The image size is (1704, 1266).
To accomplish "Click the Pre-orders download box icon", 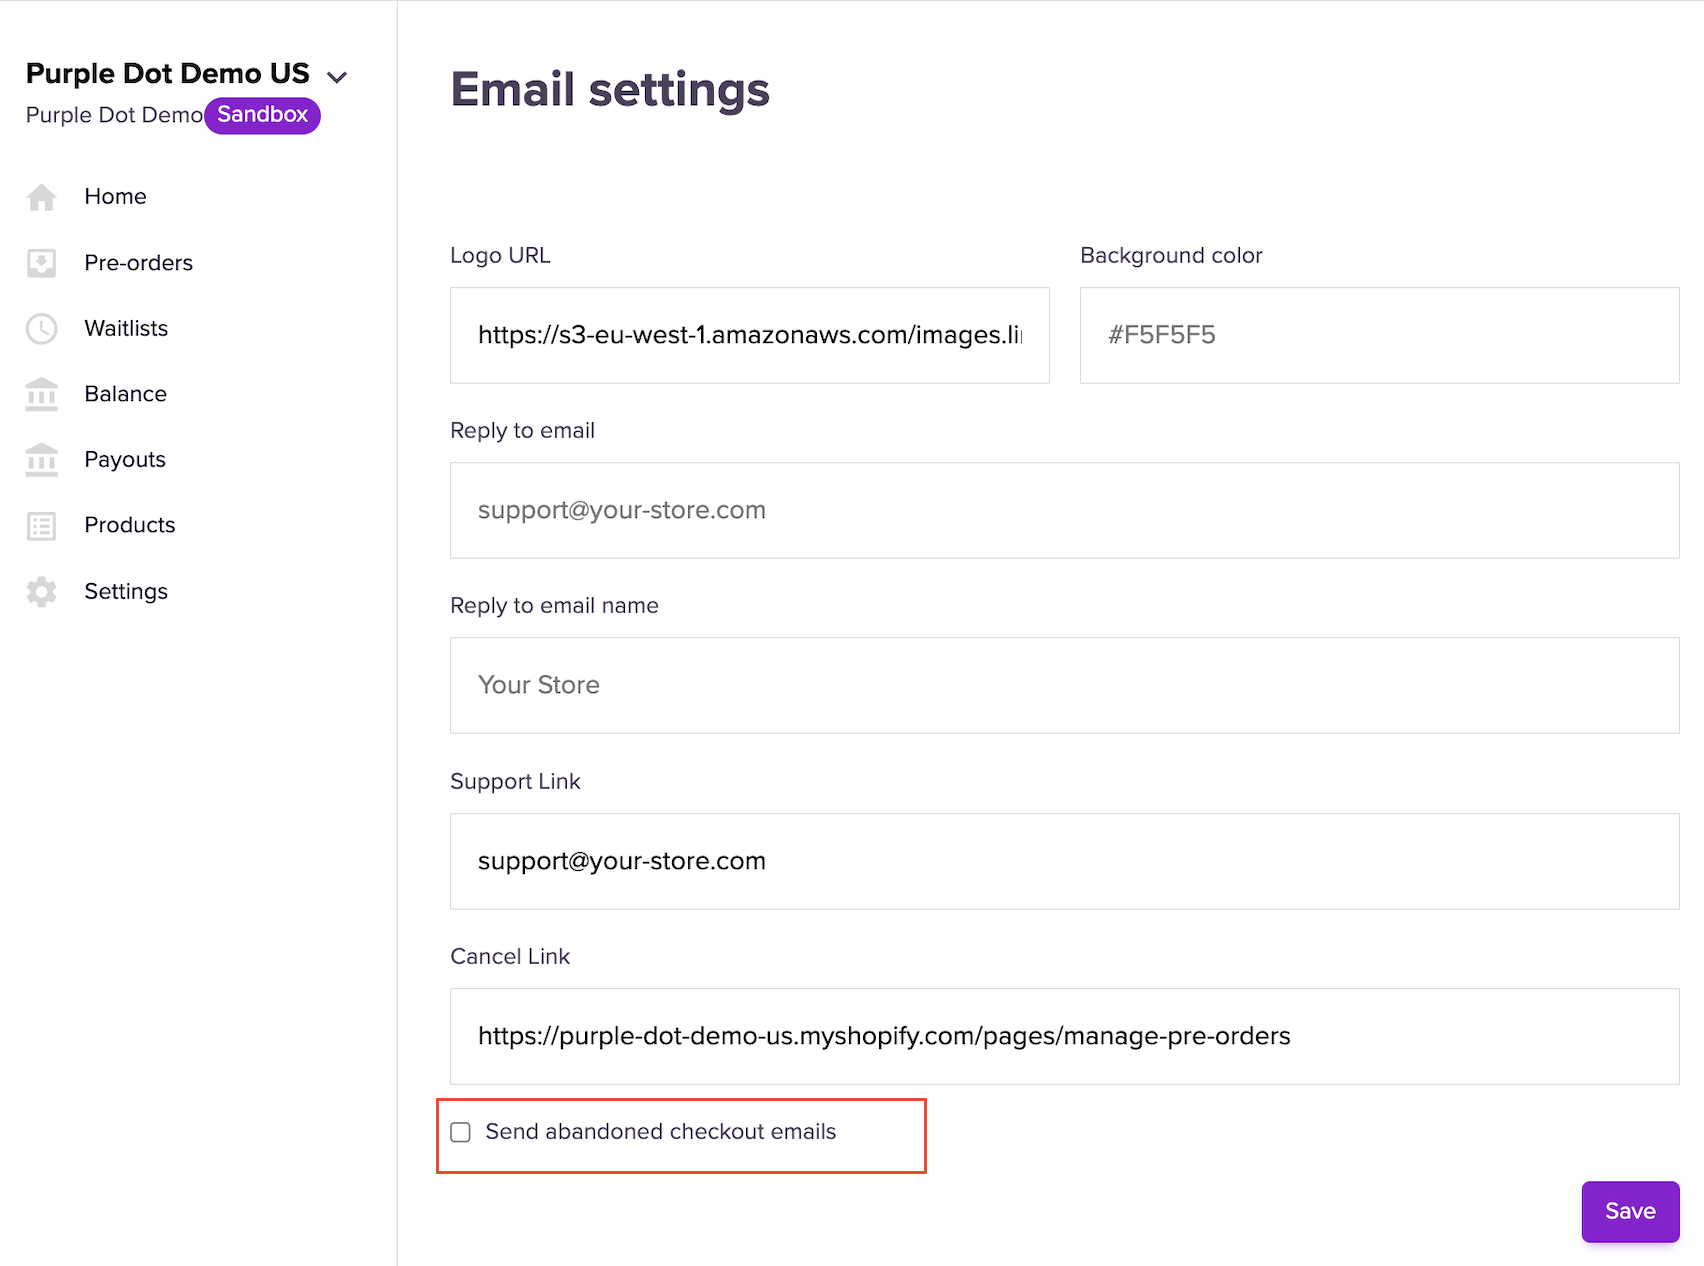I will 41,263.
